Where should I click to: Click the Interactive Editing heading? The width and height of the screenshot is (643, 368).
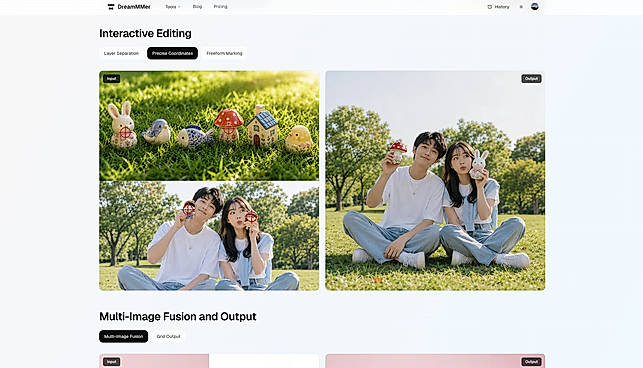(x=145, y=33)
